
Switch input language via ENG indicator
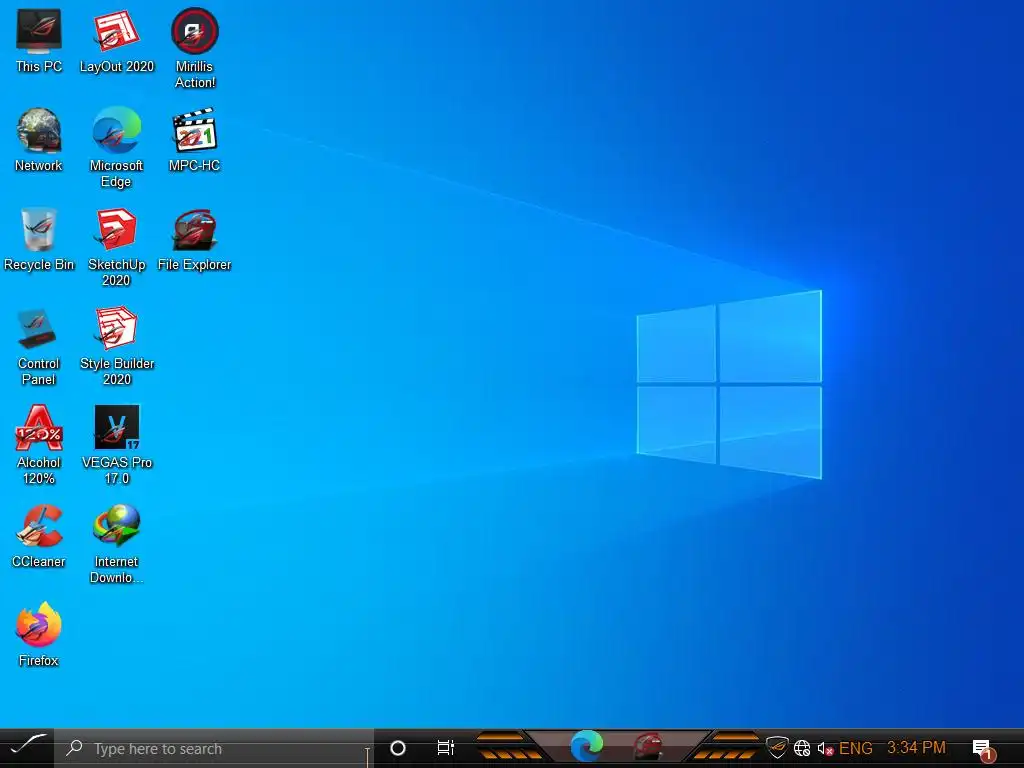point(856,748)
